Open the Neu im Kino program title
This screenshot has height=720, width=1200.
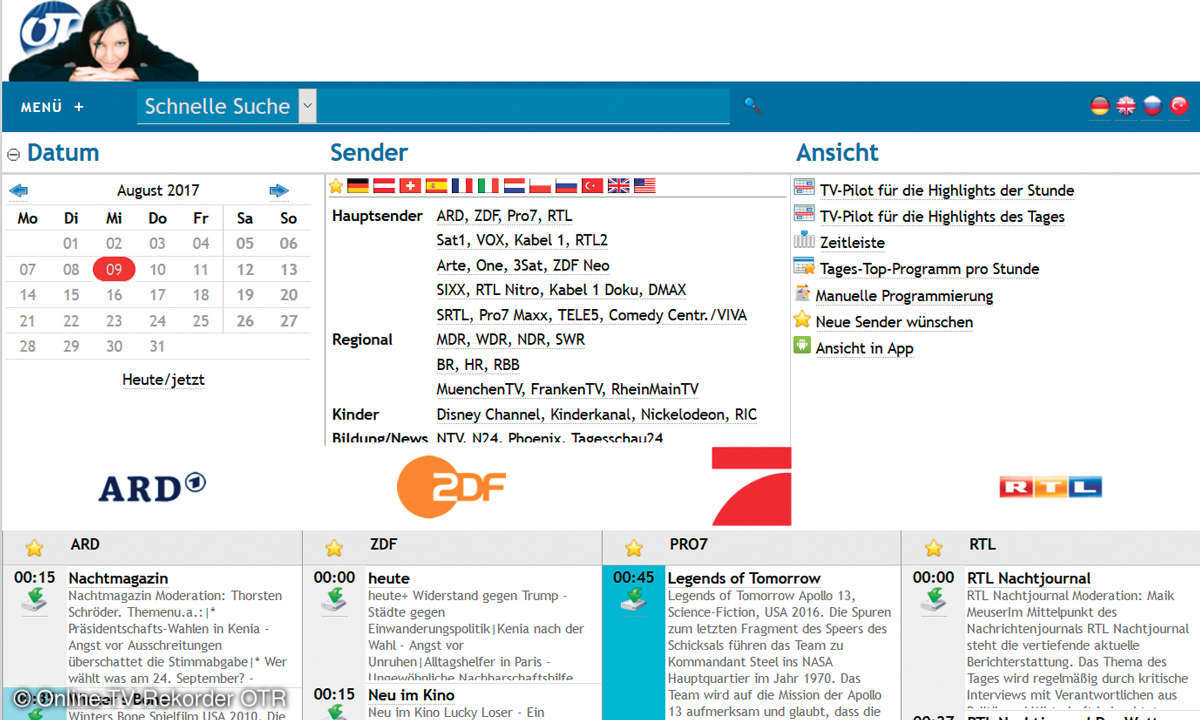coord(411,695)
